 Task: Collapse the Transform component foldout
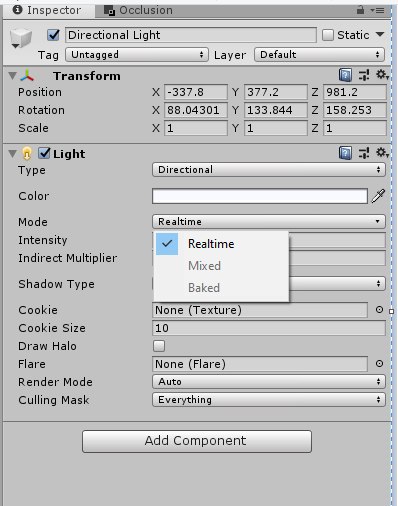point(12,76)
